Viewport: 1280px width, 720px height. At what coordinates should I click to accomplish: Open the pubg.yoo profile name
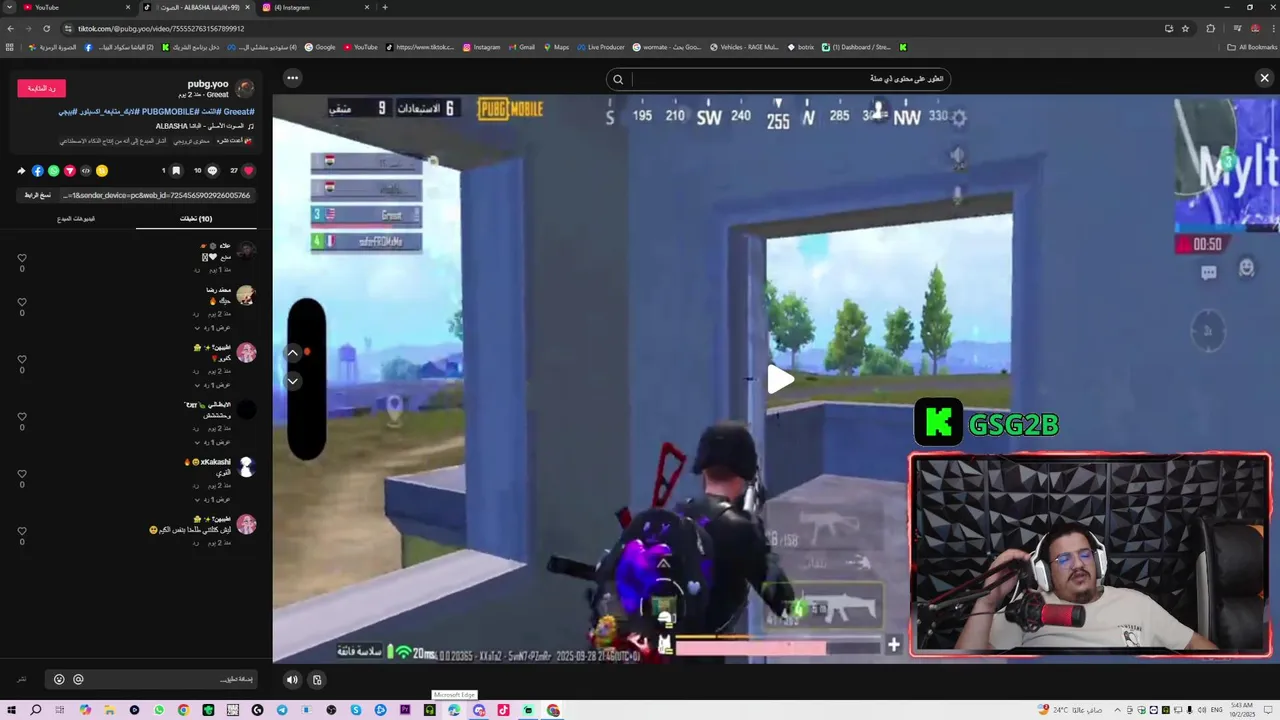[208, 84]
